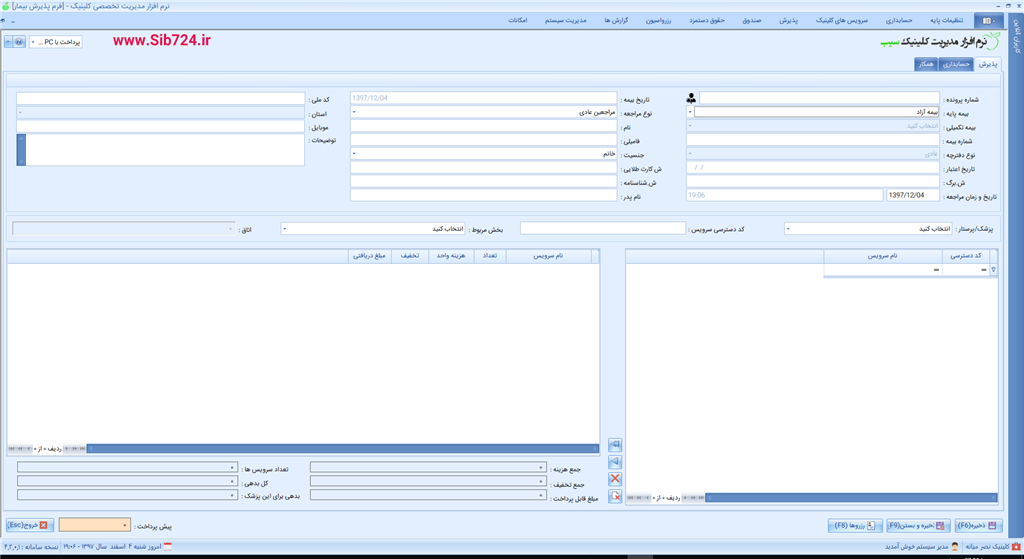Viewport: 1024px width, 559px height.
Task: Click the single-arrow add service icon
Action: [x=615, y=462]
